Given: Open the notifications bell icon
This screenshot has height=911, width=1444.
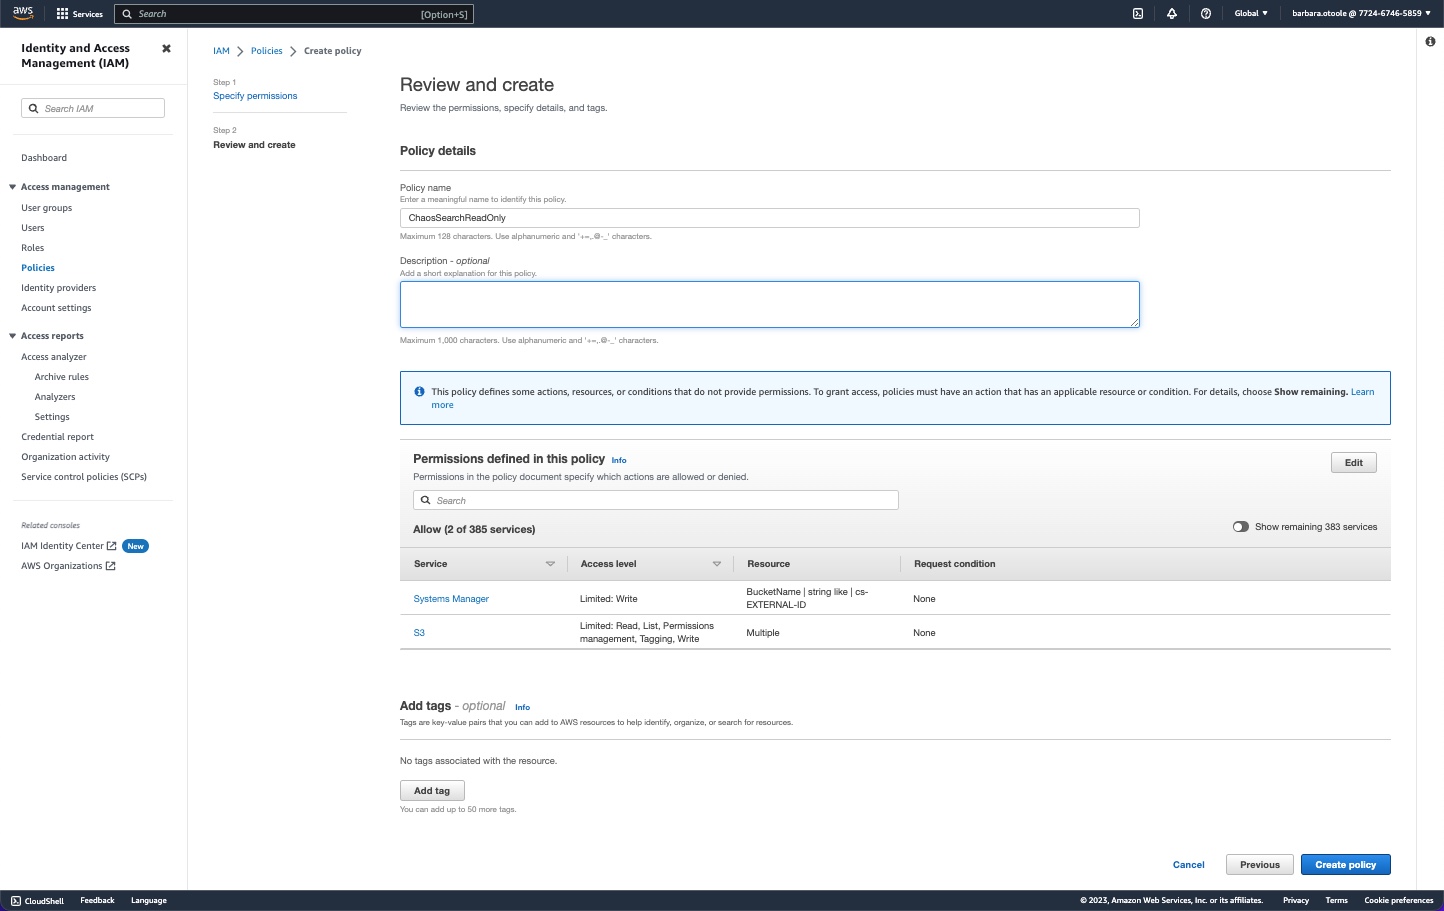Looking at the screenshot, I should (1171, 13).
